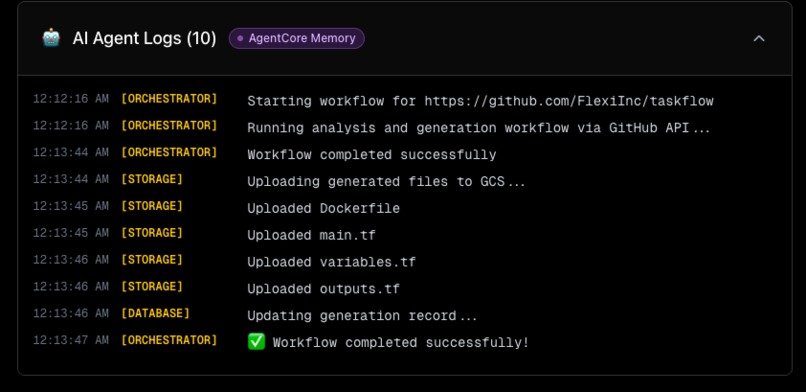Select the 'Running analysis and generation workflow' log line
Viewport: 806px width, 392px height.
(479, 128)
